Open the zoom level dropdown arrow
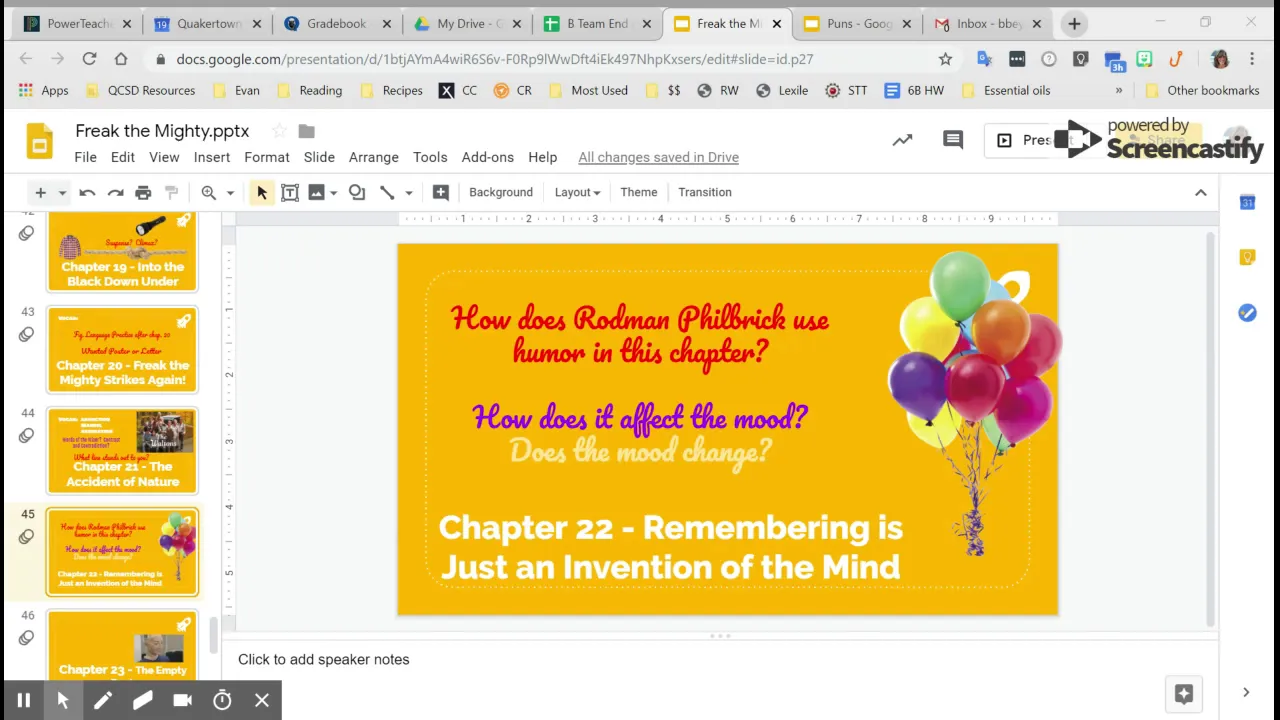The height and width of the screenshot is (720, 1280). tap(230, 192)
